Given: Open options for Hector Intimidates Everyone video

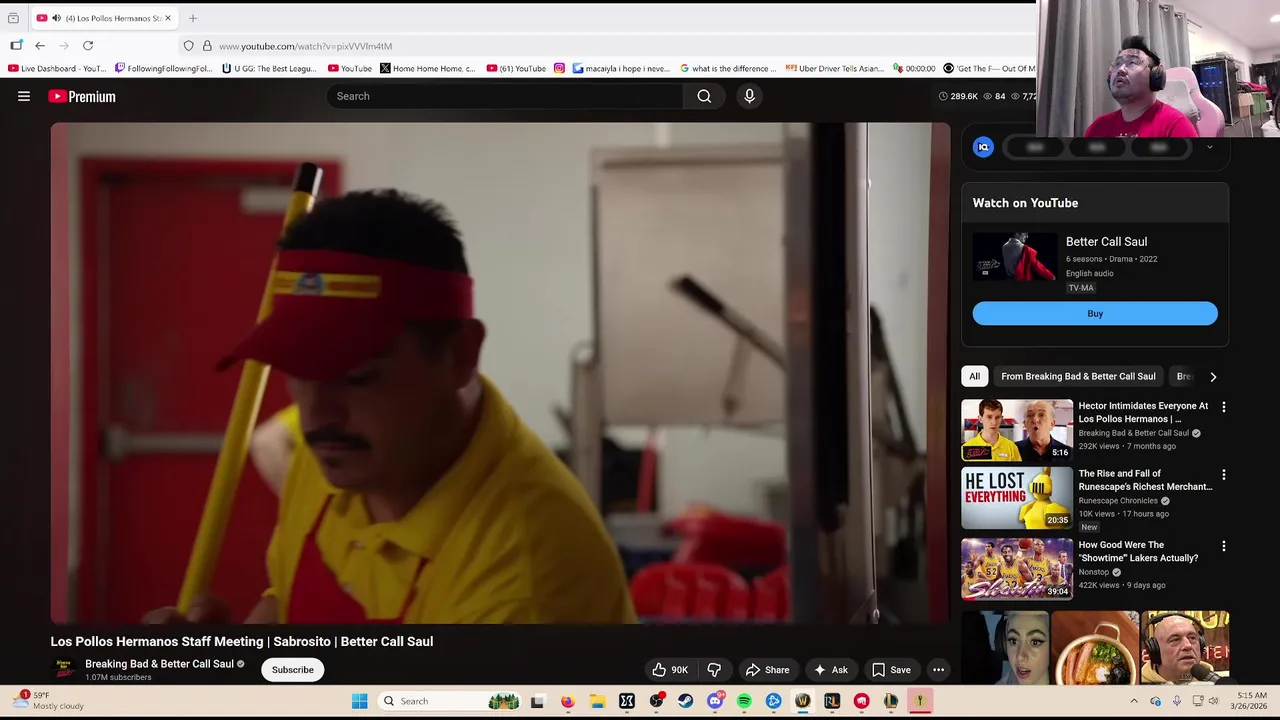Looking at the screenshot, I should tap(1223, 407).
